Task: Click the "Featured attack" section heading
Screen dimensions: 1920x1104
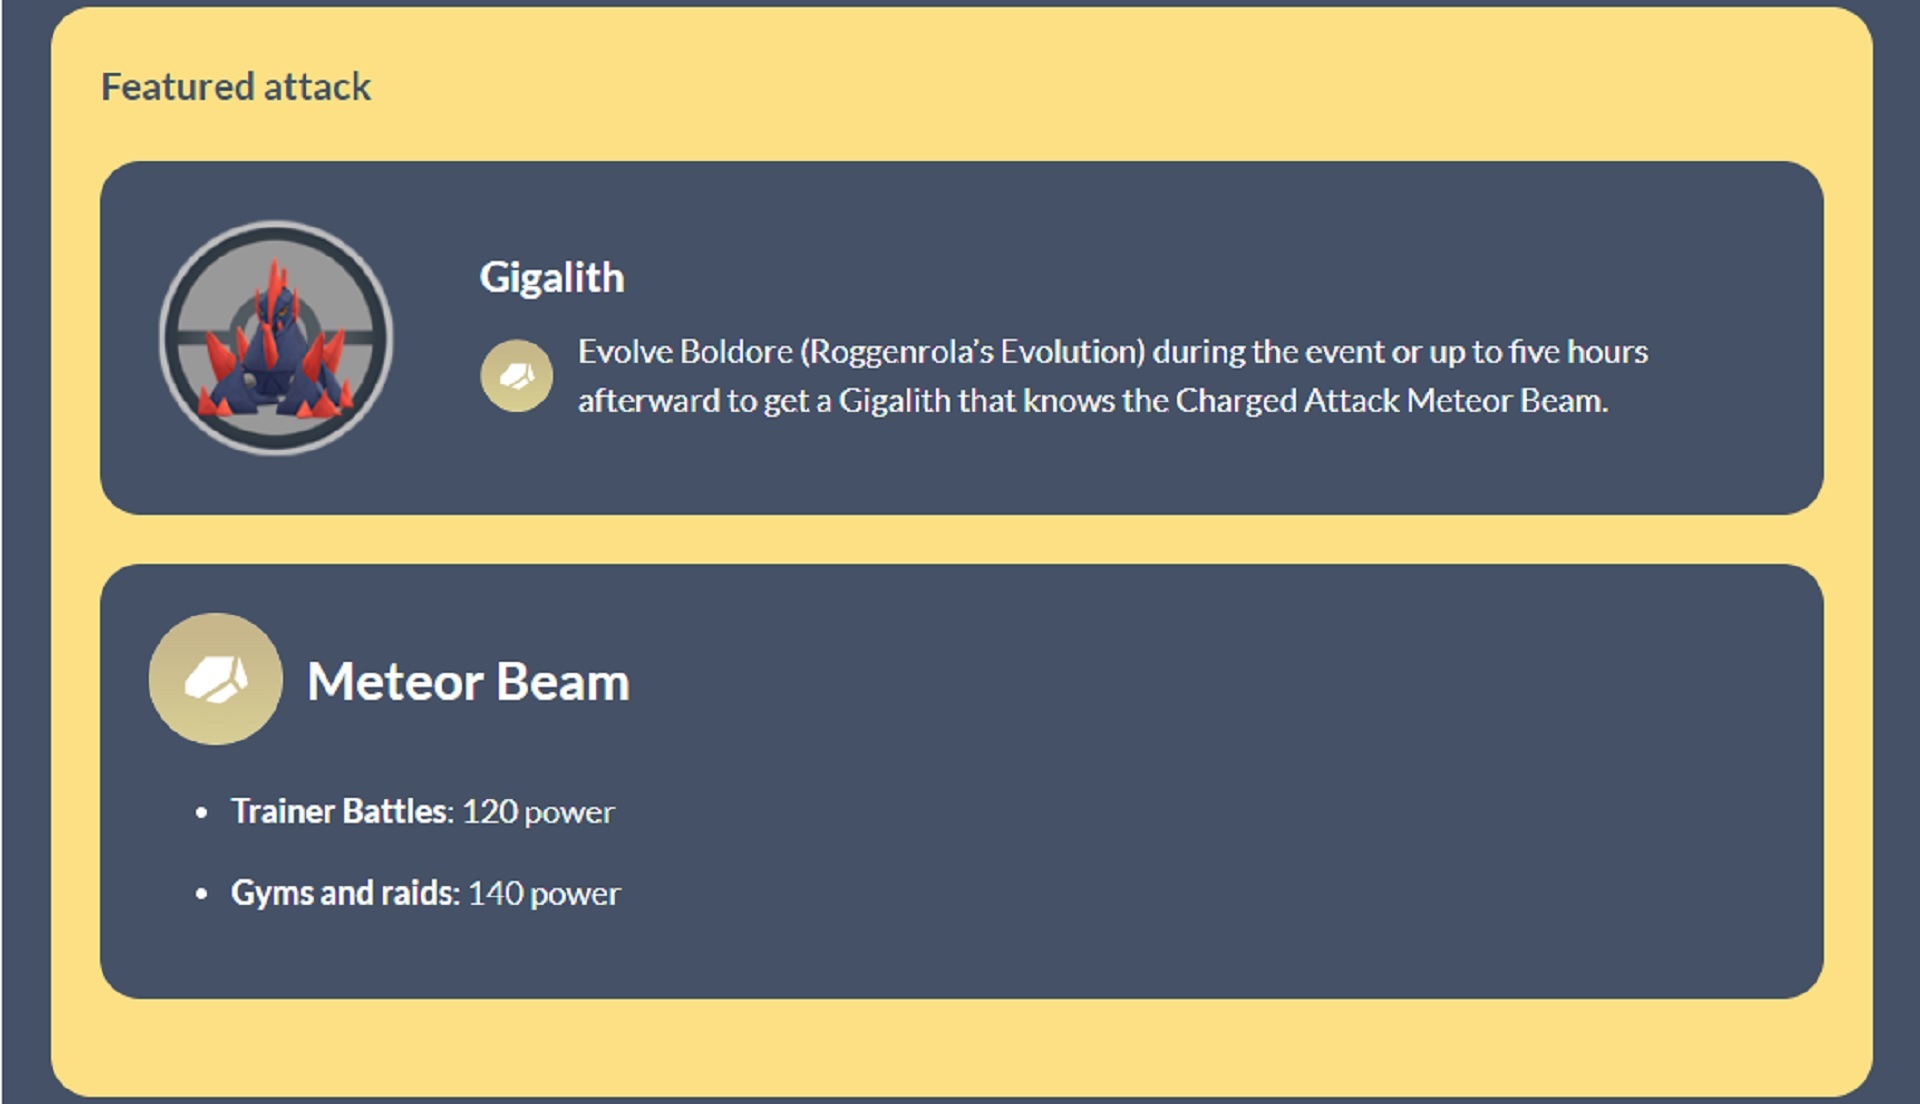Action: [x=236, y=87]
